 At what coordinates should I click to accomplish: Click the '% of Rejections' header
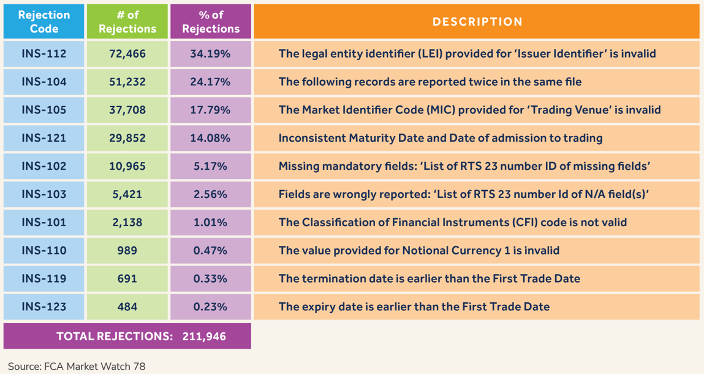coord(211,22)
